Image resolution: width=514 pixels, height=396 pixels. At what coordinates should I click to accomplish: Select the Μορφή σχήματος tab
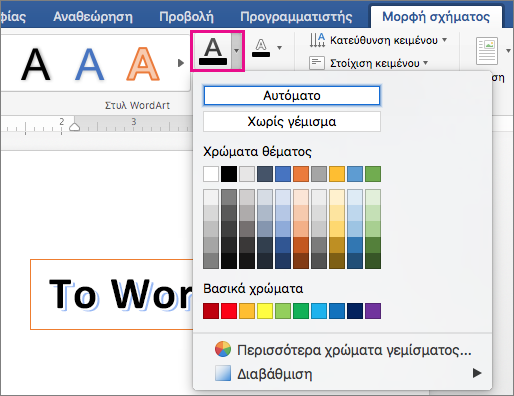pyautogui.click(x=436, y=16)
